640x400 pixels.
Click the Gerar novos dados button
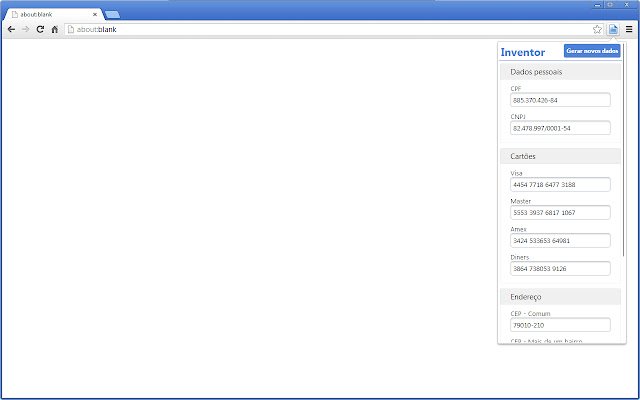[x=592, y=51]
